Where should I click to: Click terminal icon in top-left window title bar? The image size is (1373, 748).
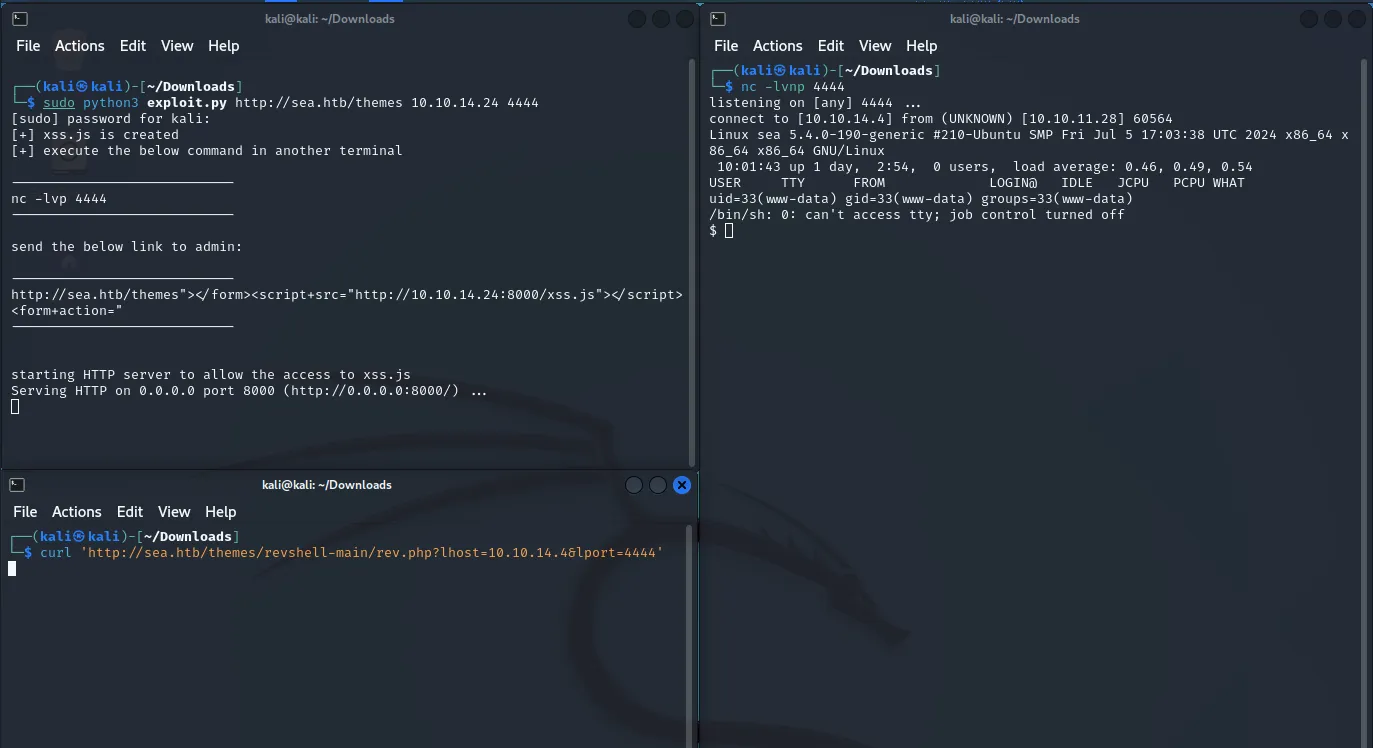coord(19,18)
